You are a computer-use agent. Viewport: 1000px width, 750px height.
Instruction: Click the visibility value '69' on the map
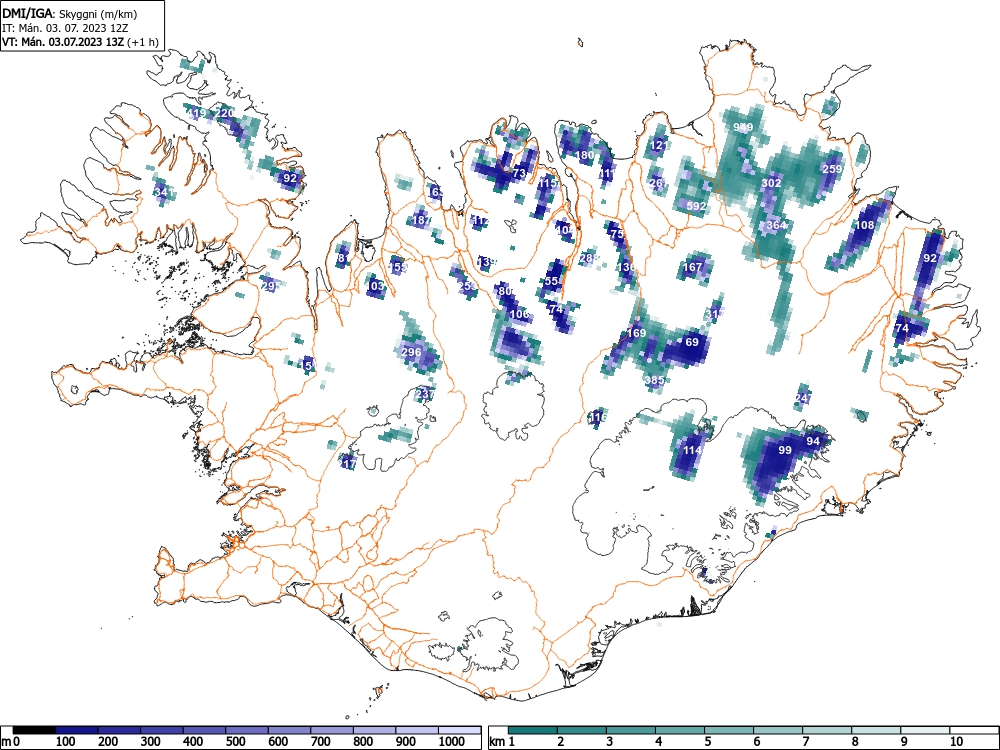pos(692,342)
